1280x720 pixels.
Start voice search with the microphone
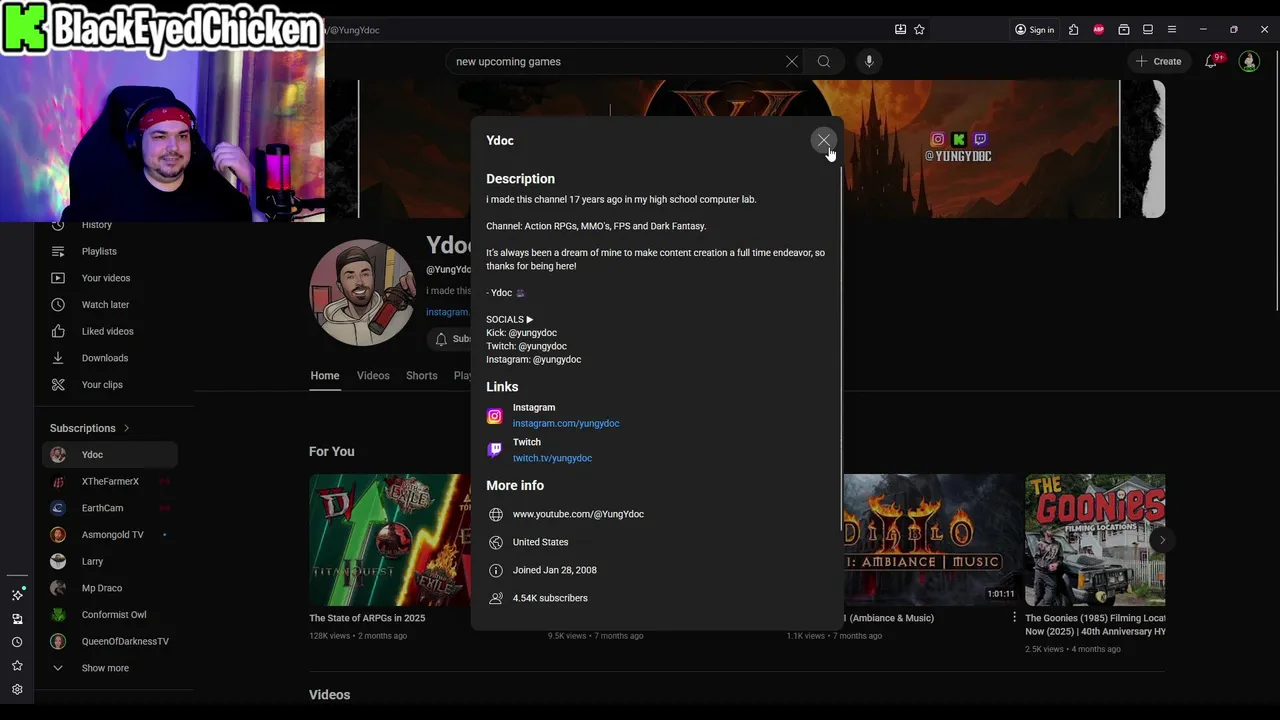point(869,61)
